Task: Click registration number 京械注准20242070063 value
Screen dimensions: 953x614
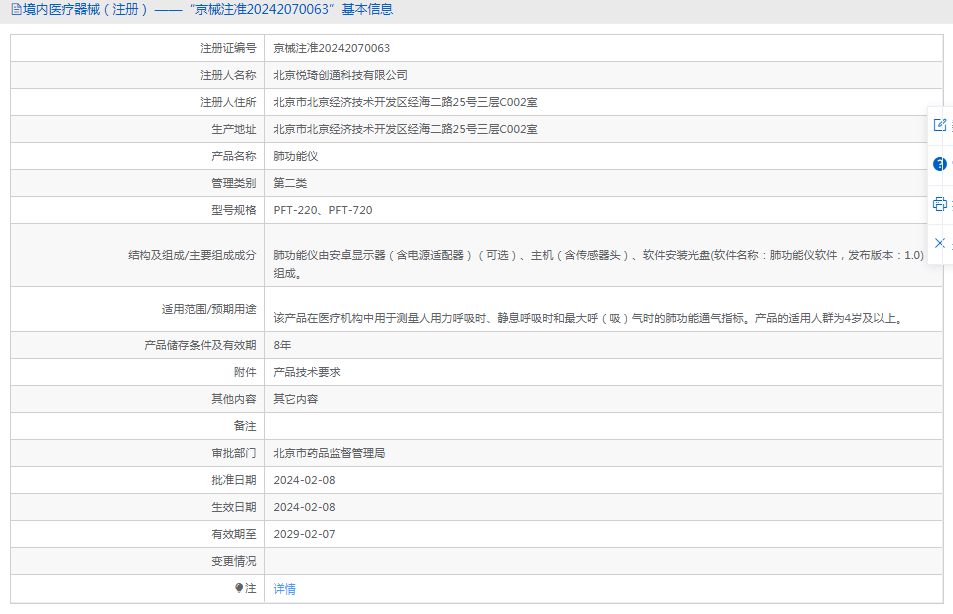Action: coord(332,48)
